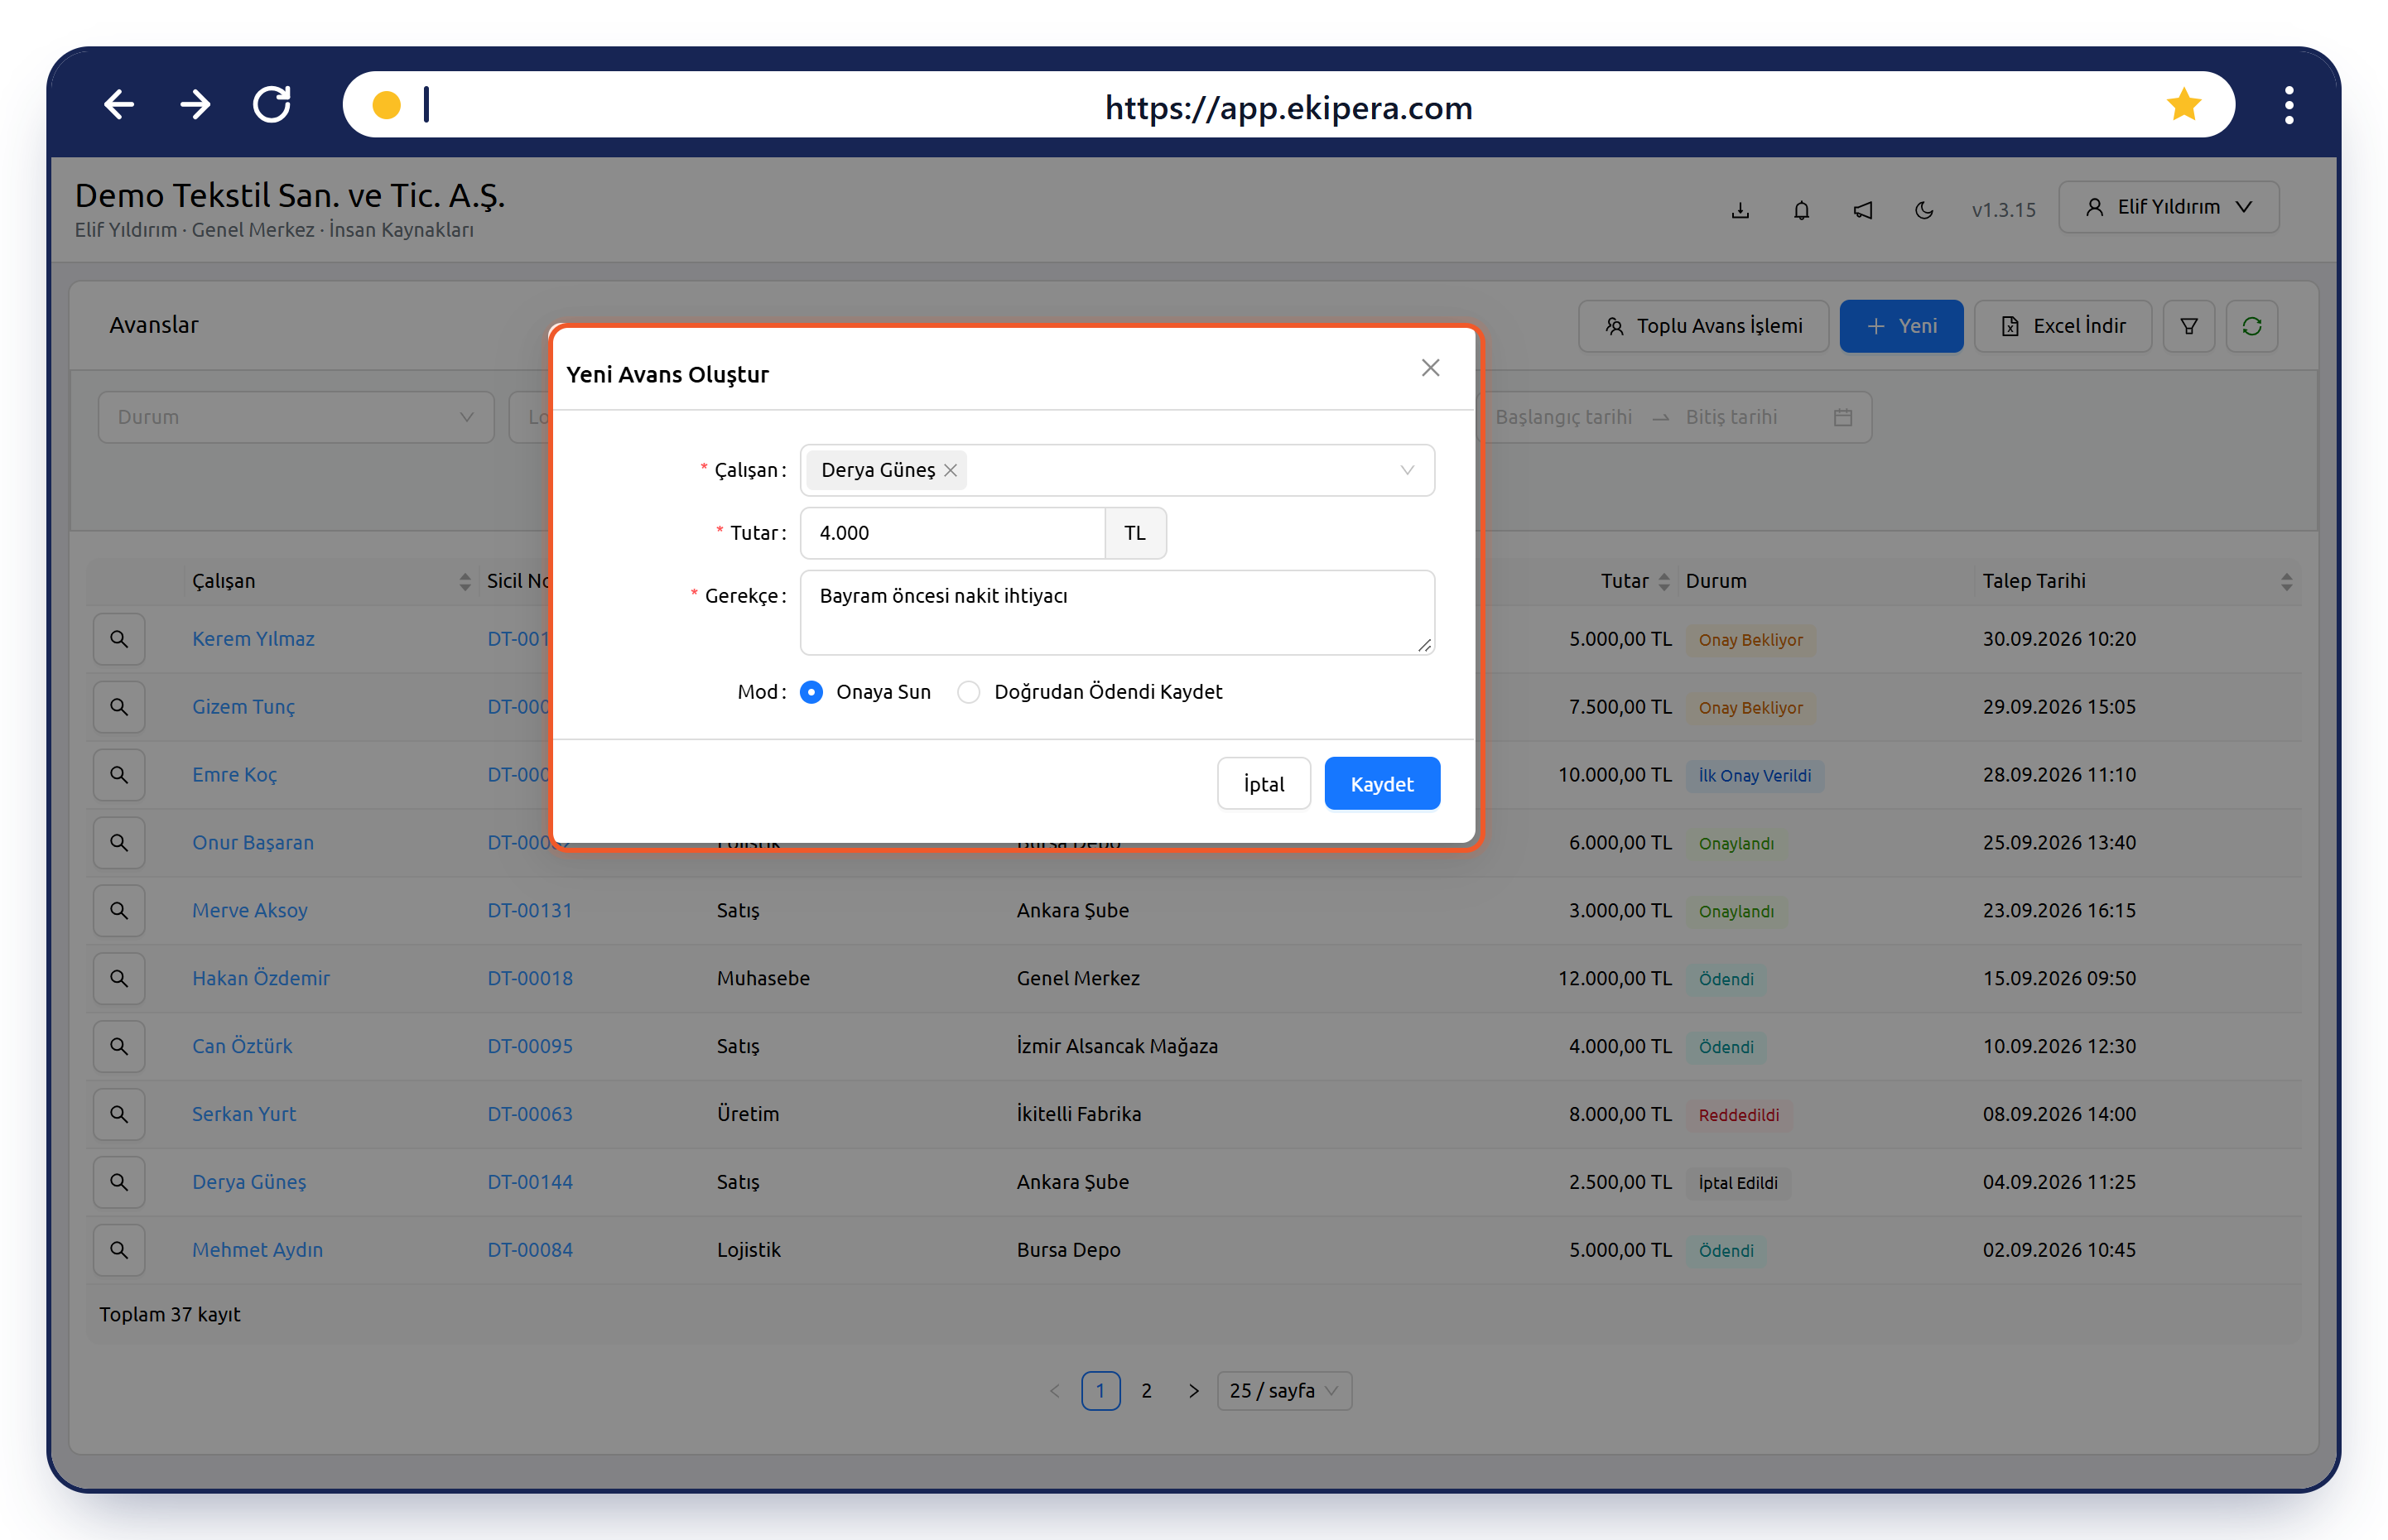This screenshot has height=1540, width=2388.
Task: Select the Onaya Sun radio option
Action: (812, 692)
